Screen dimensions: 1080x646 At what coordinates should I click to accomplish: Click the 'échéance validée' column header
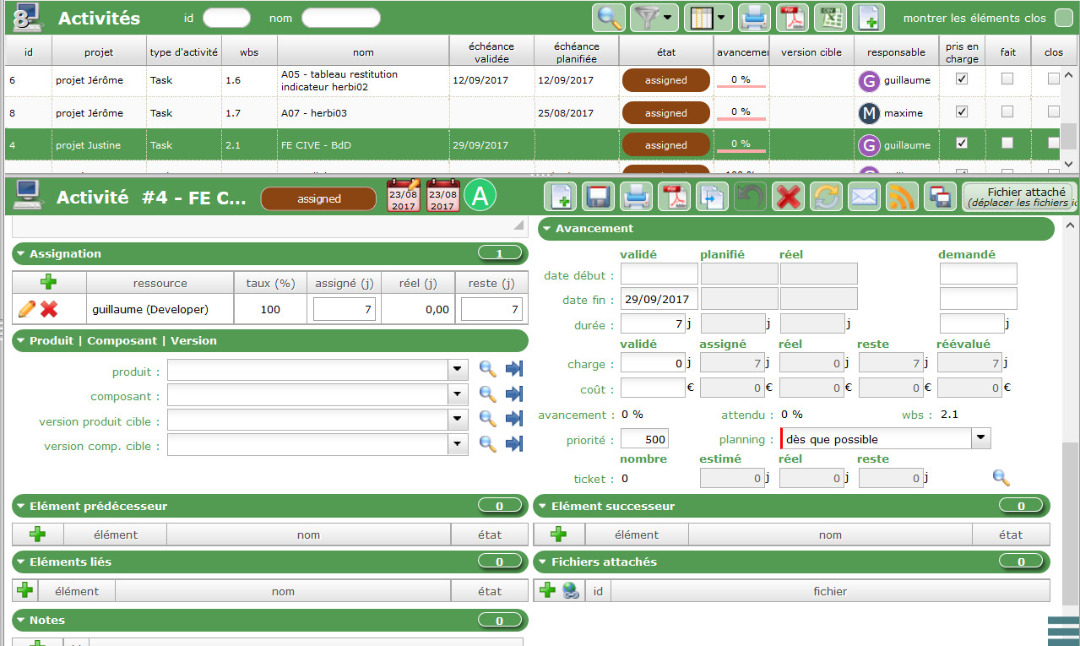pyautogui.click(x=491, y=52)
